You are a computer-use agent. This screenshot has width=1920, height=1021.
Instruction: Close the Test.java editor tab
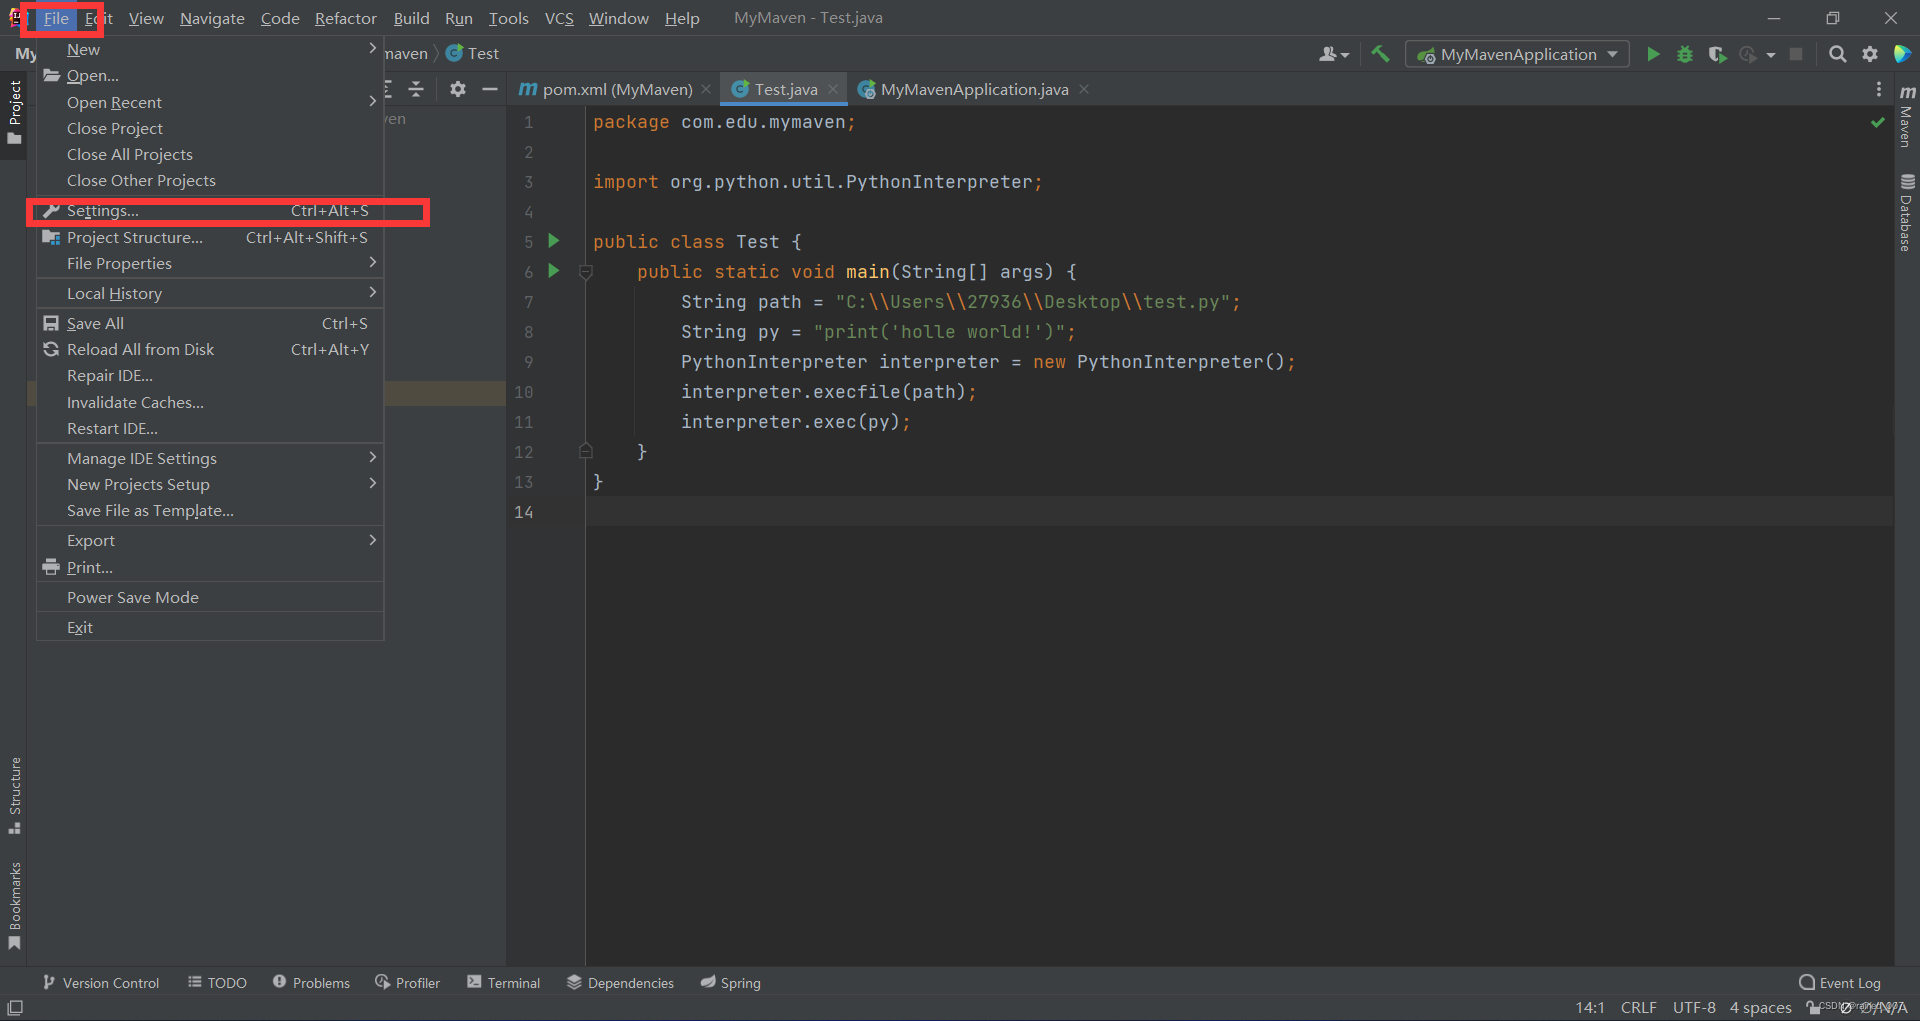pyautogui.click(x=833, y=89)
